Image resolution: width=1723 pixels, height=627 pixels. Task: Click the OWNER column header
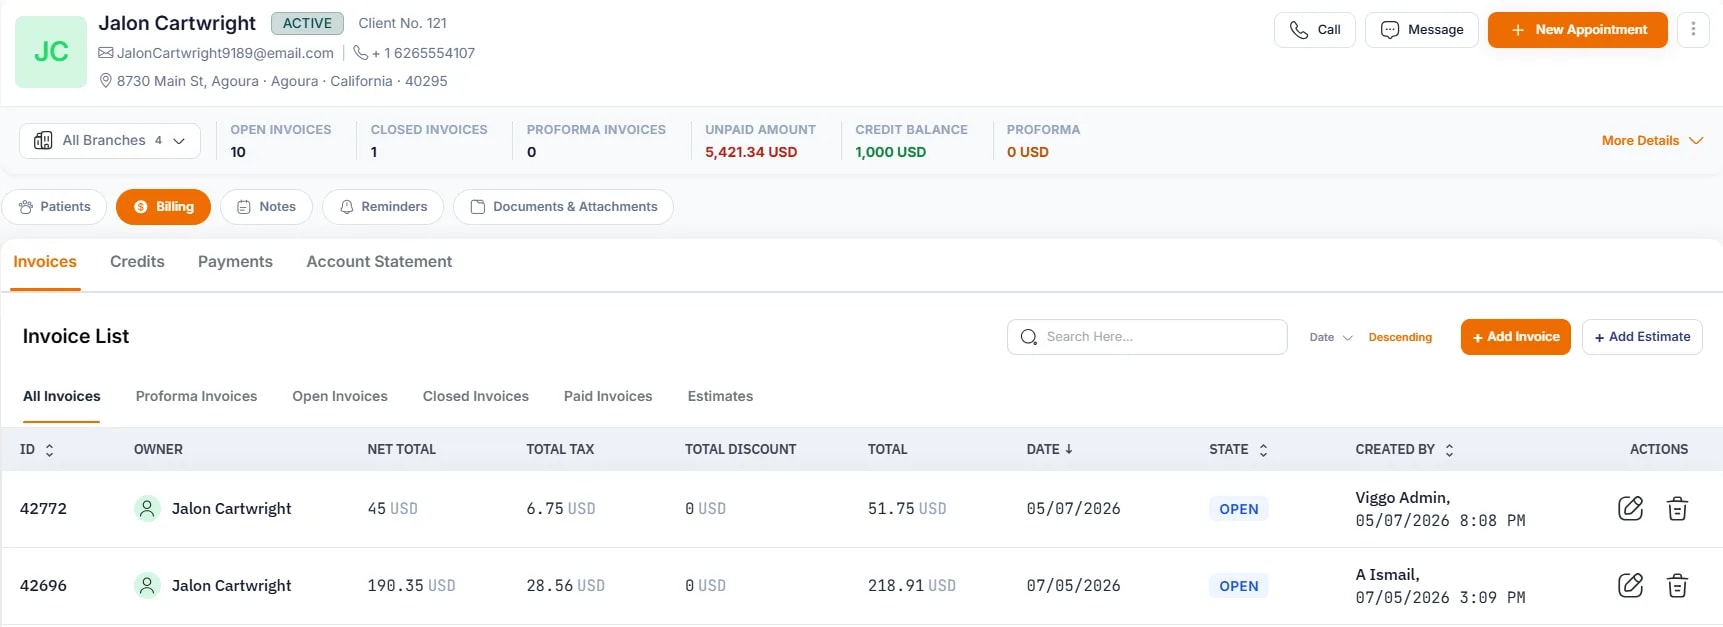click(158, 450)
